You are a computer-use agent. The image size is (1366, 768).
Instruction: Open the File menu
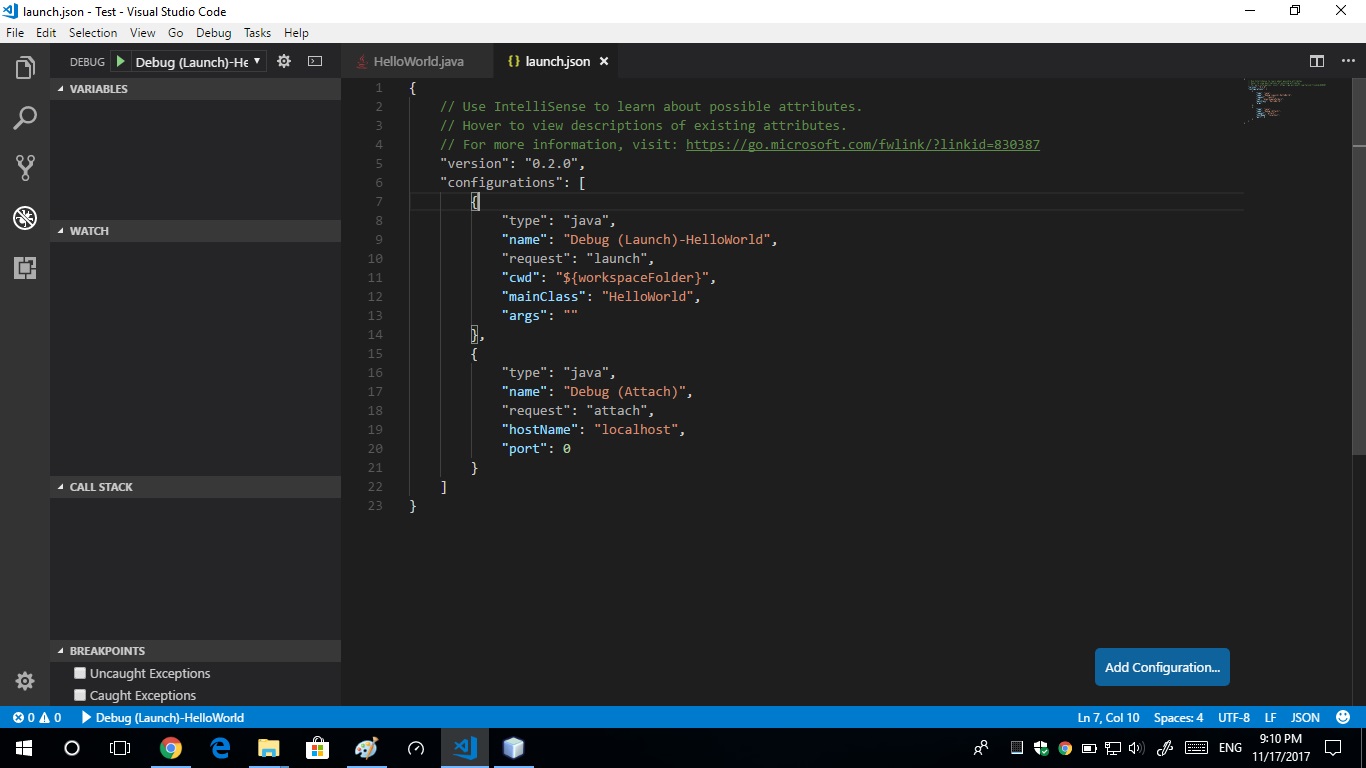tap(15, 33)
